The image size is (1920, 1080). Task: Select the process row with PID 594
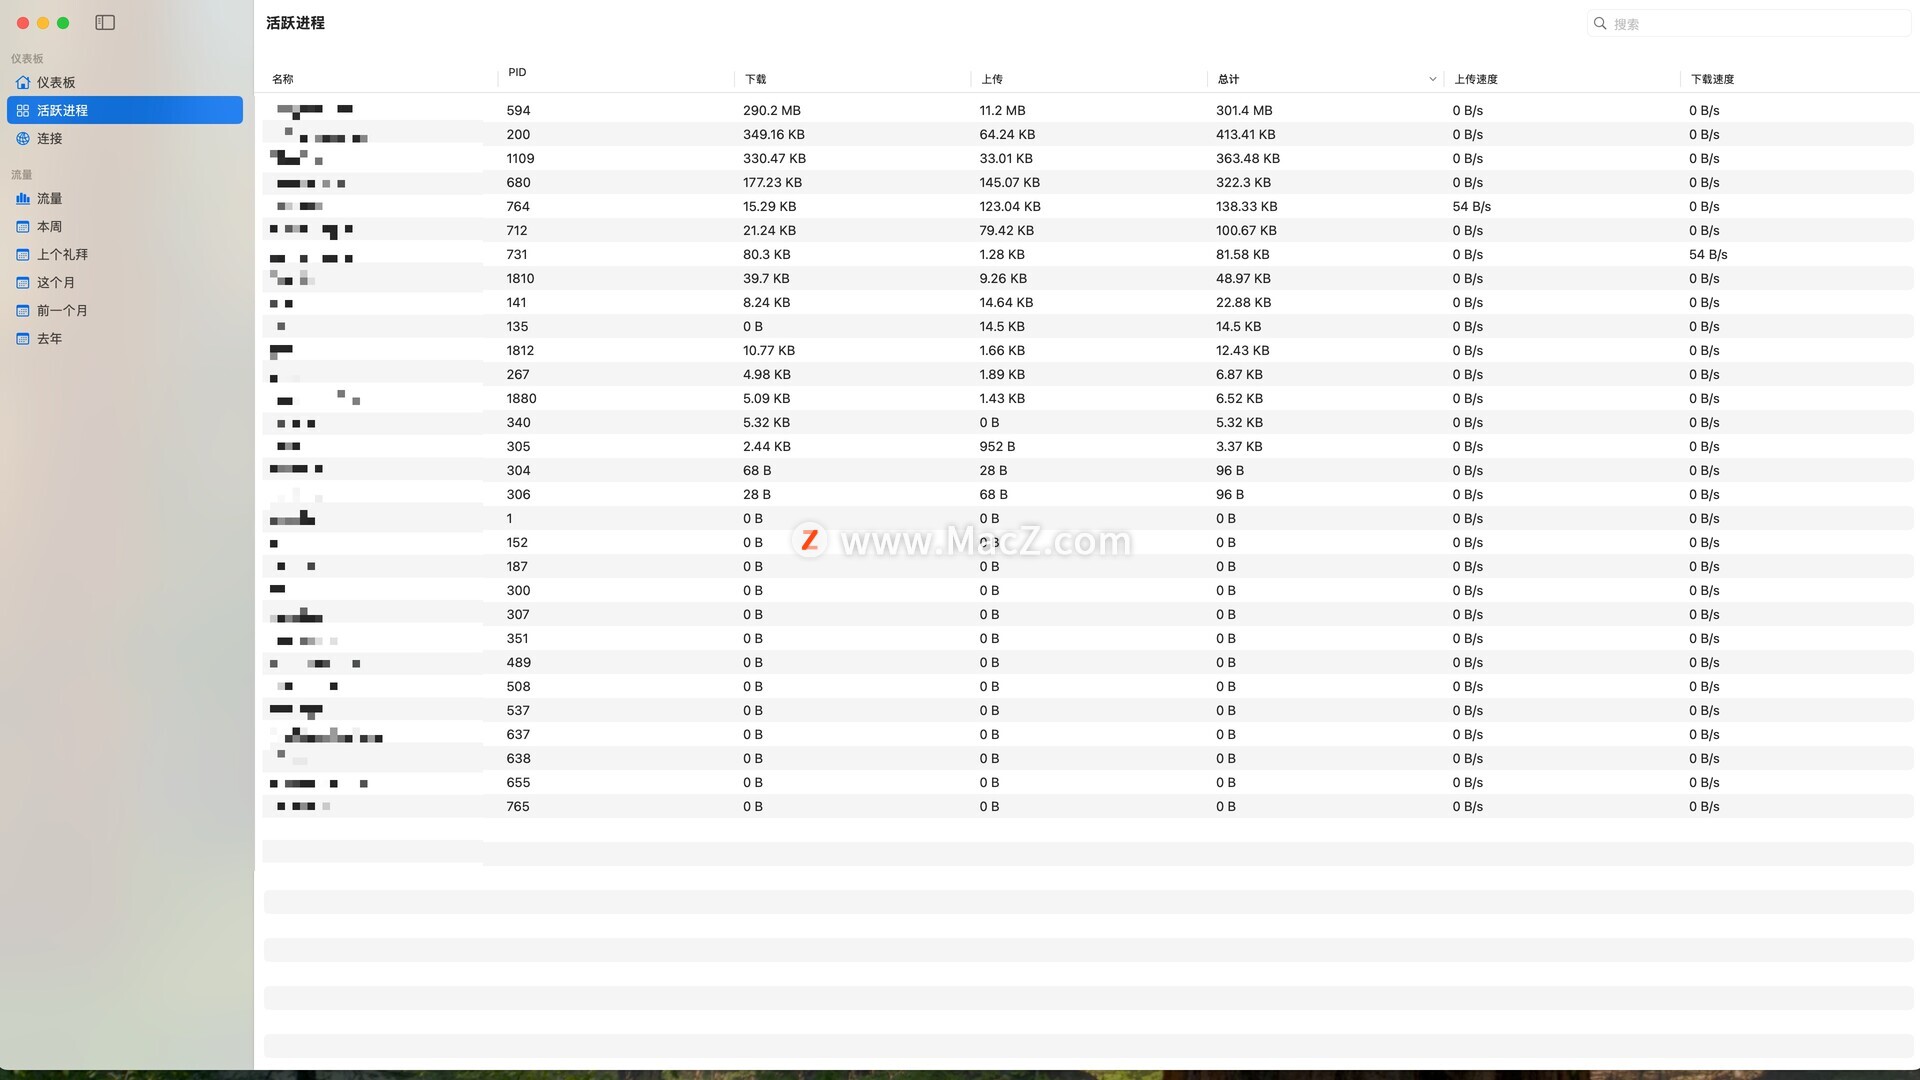(x=518, y=110)
